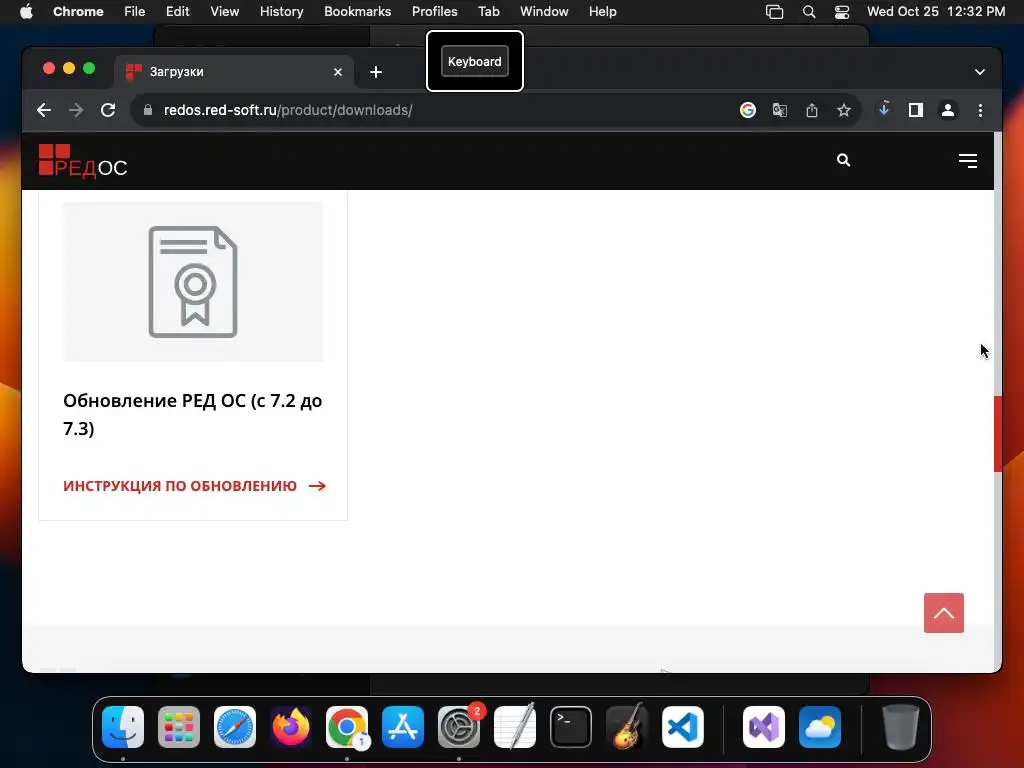Open the Bookmarks menu
Viewport: 1024px width, 768px height.
pyautogui.click(x=358, y=12)
